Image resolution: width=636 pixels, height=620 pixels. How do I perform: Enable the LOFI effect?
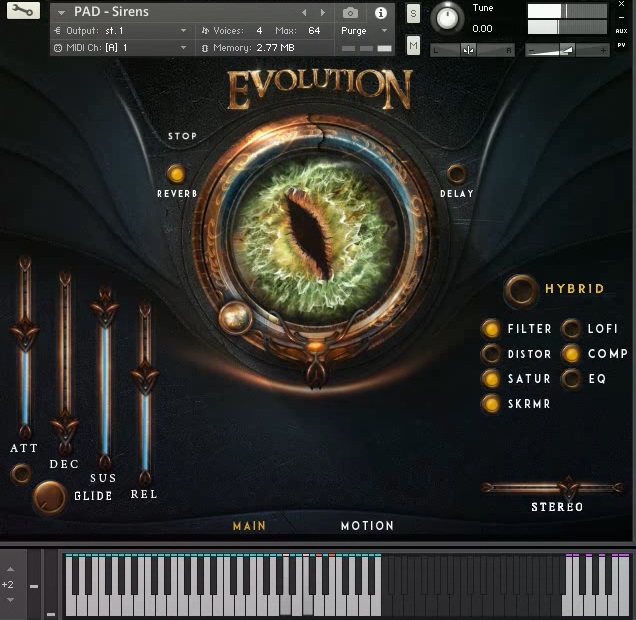[x=572, y=329]
